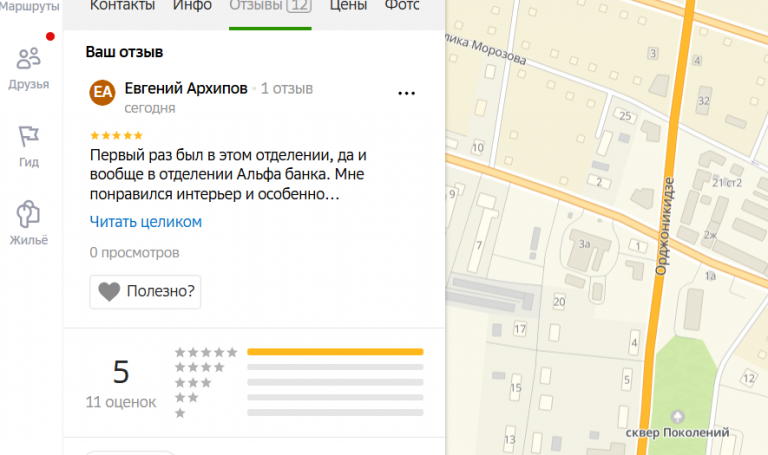Screen dimensions: 768x455
Task: Switch to the Цены tab
Action: pos(348,6)
